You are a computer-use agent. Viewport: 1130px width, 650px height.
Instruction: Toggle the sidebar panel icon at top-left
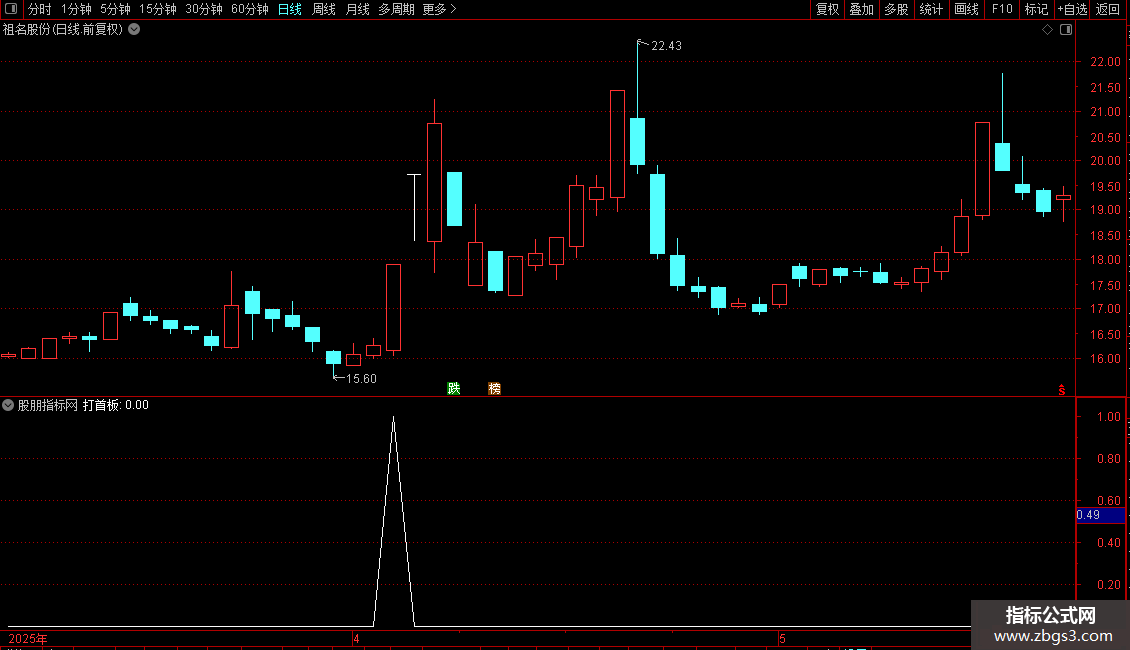[11, 9]
